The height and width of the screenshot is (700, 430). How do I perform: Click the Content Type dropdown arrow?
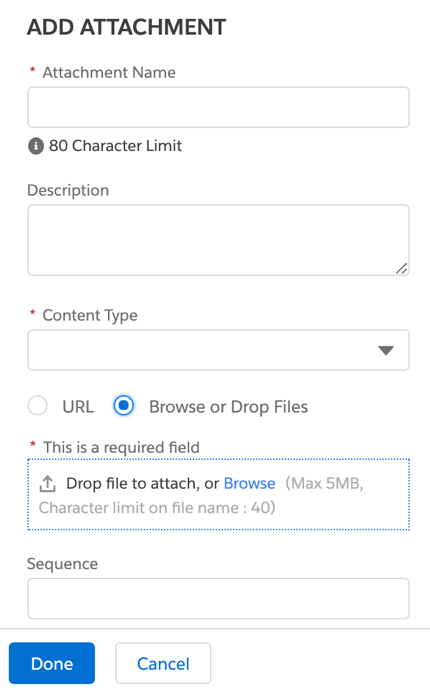pos(386,350)
